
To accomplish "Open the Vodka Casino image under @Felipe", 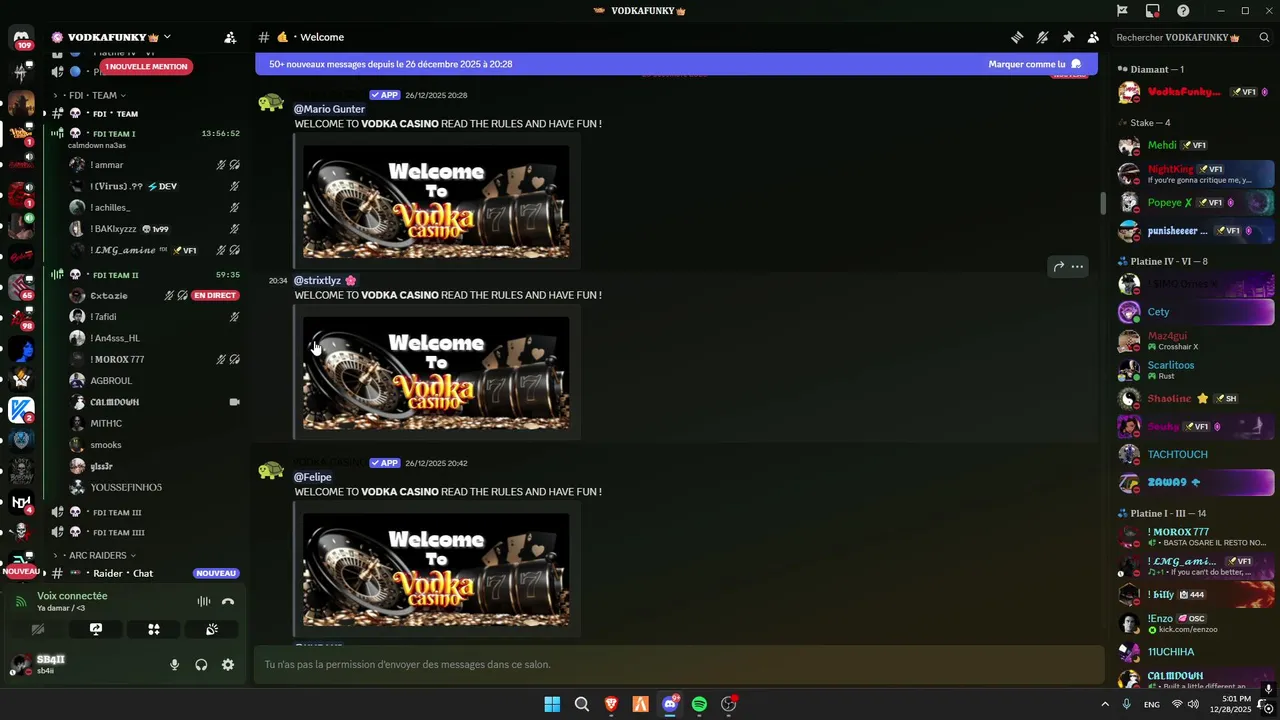I will tap(436, 570).
